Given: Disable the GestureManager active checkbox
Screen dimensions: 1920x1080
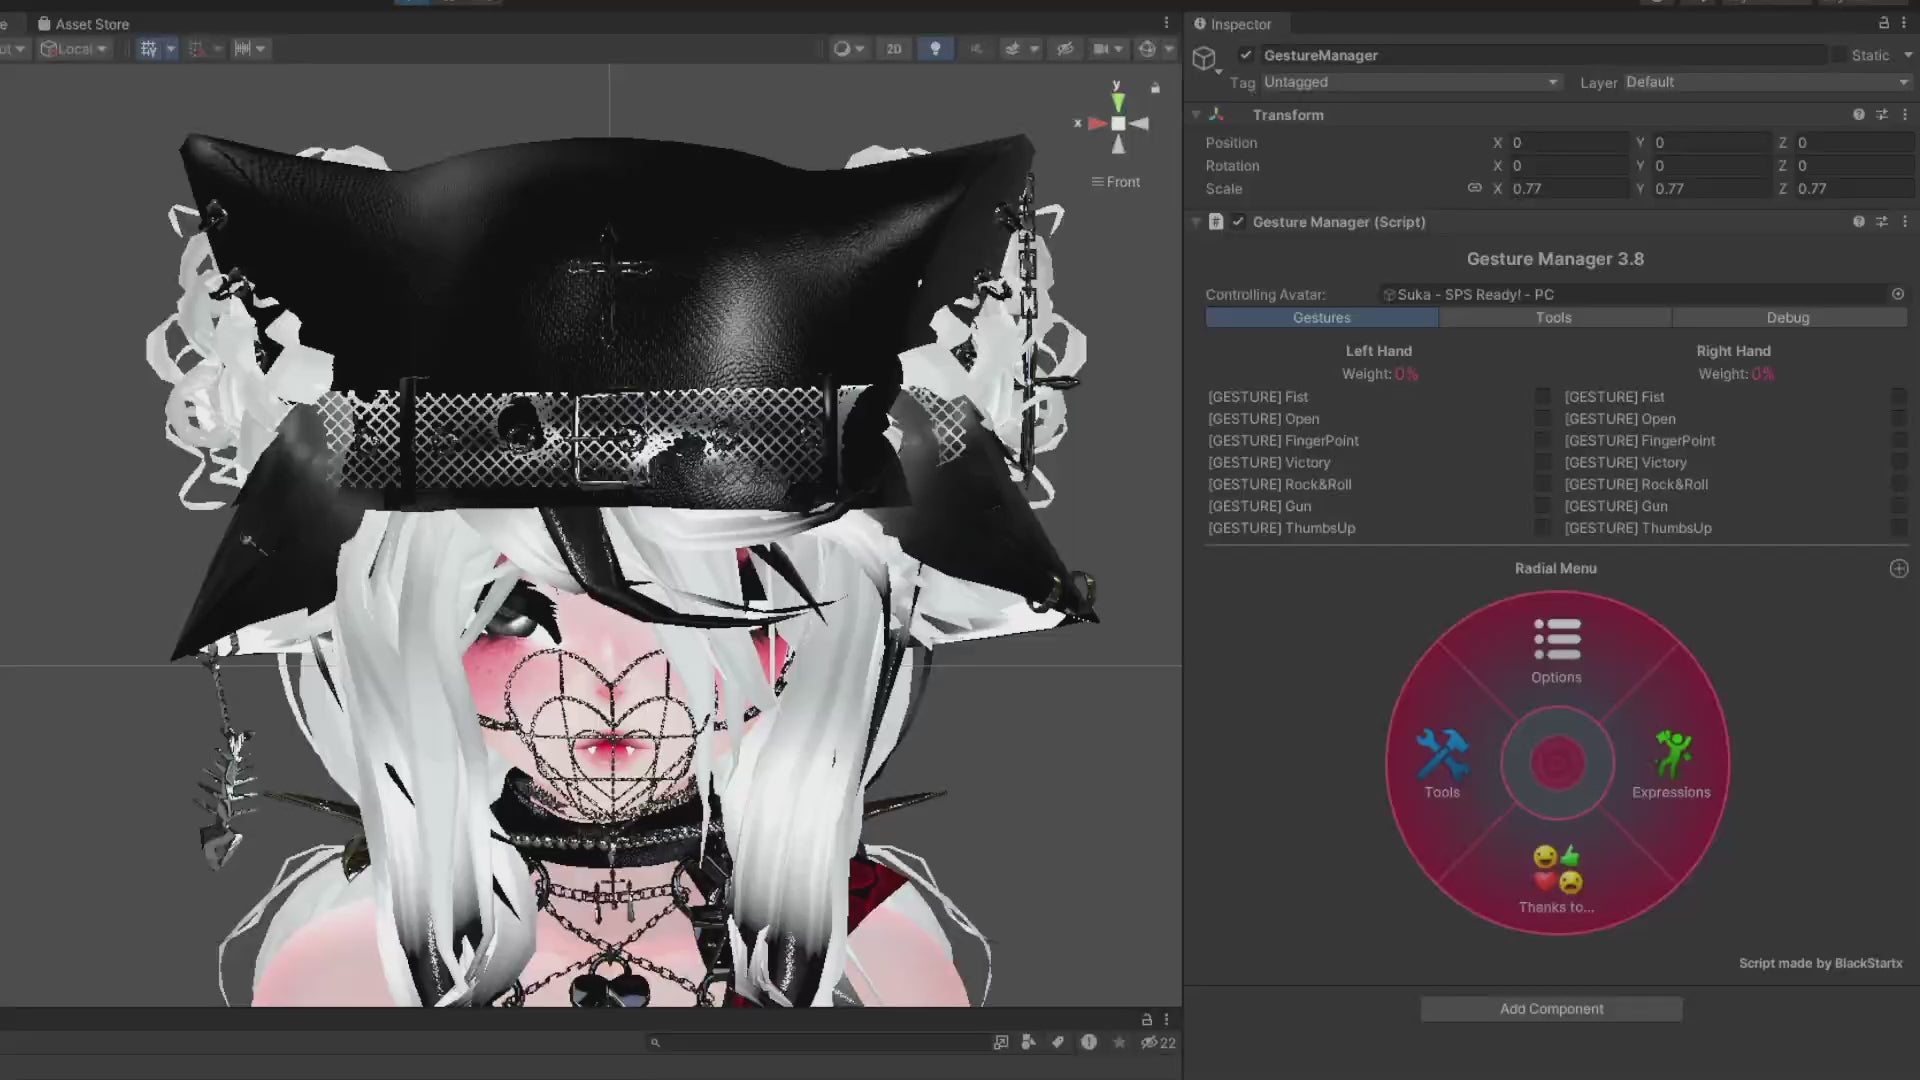Looking at the screenshot, I should pos(1245,55).
